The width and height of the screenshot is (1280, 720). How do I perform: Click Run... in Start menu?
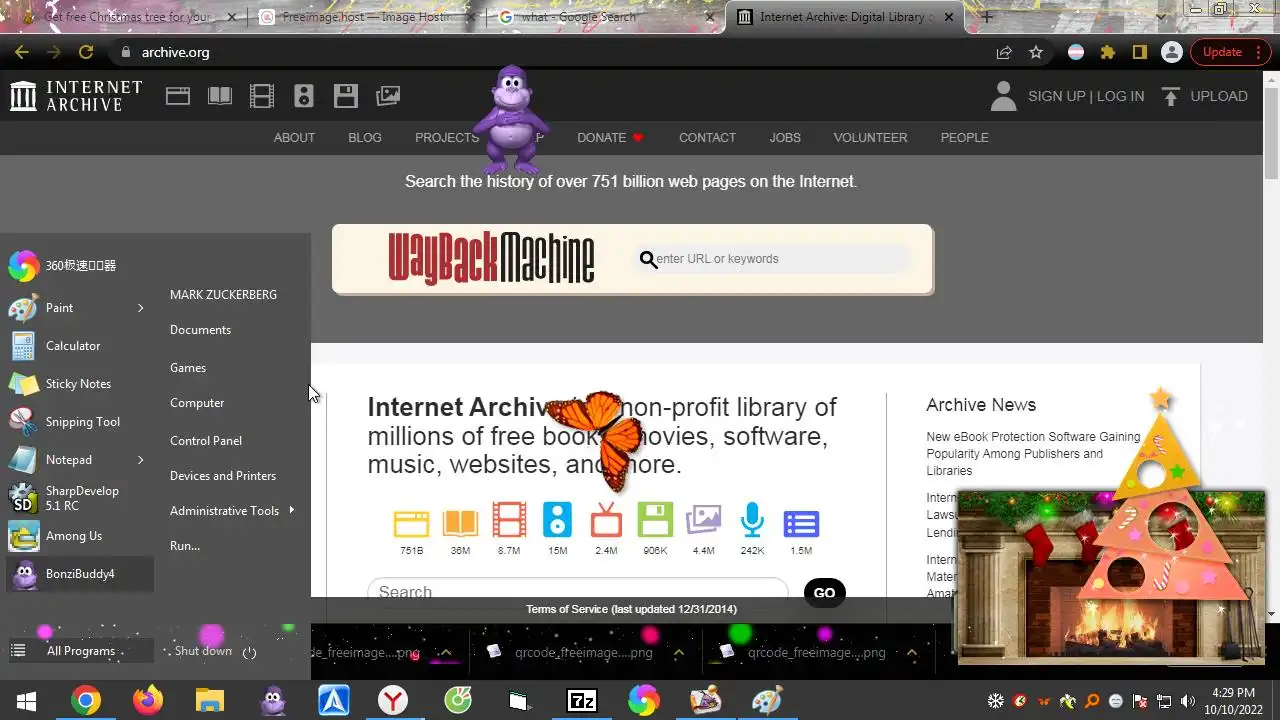(185, 546)
